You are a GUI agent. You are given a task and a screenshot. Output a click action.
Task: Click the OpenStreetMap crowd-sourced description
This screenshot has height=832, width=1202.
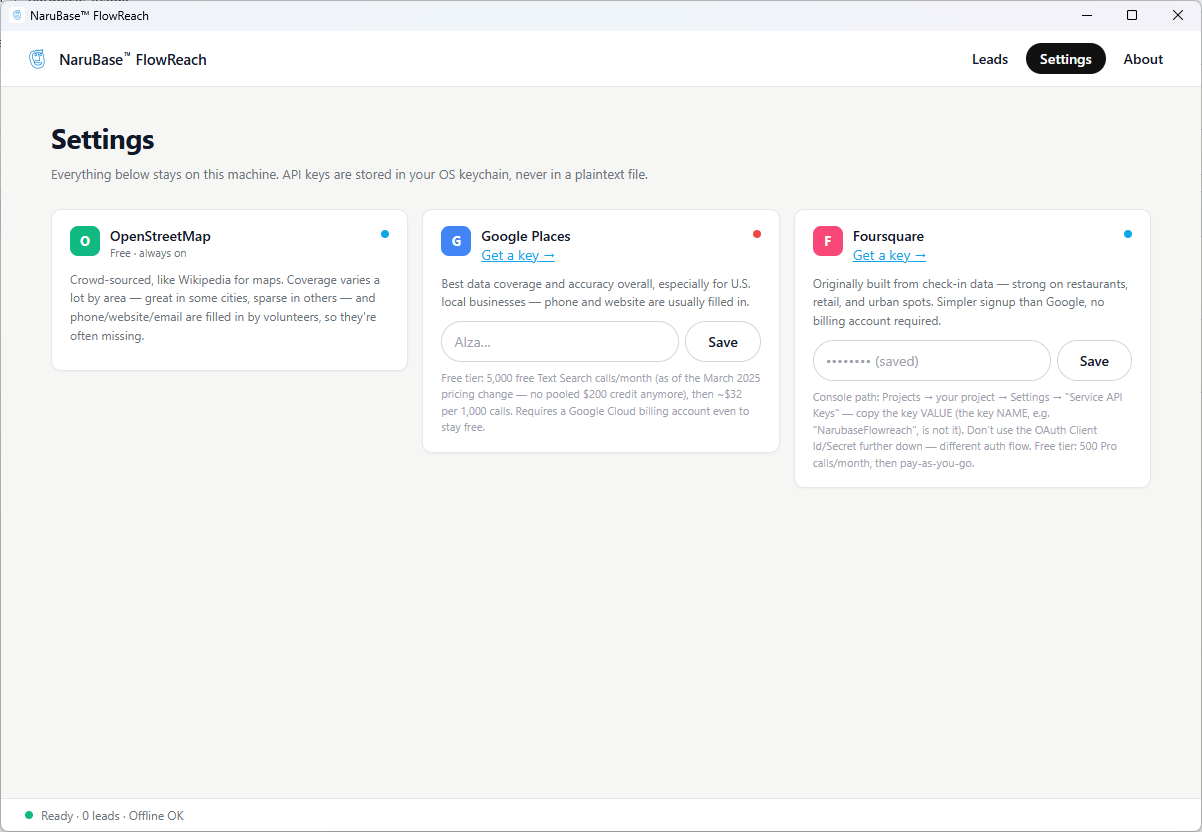225,308
